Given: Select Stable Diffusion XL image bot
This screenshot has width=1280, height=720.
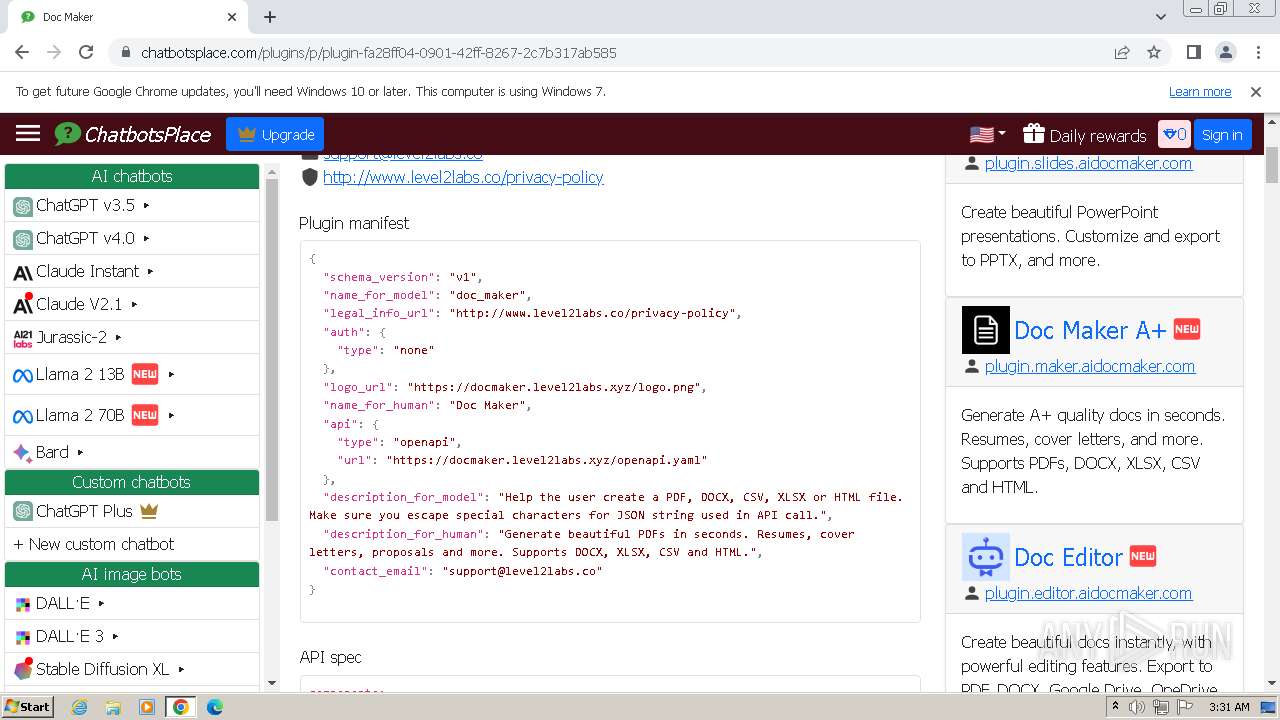Looking at the screenshot, I should (x=103, y=669).
